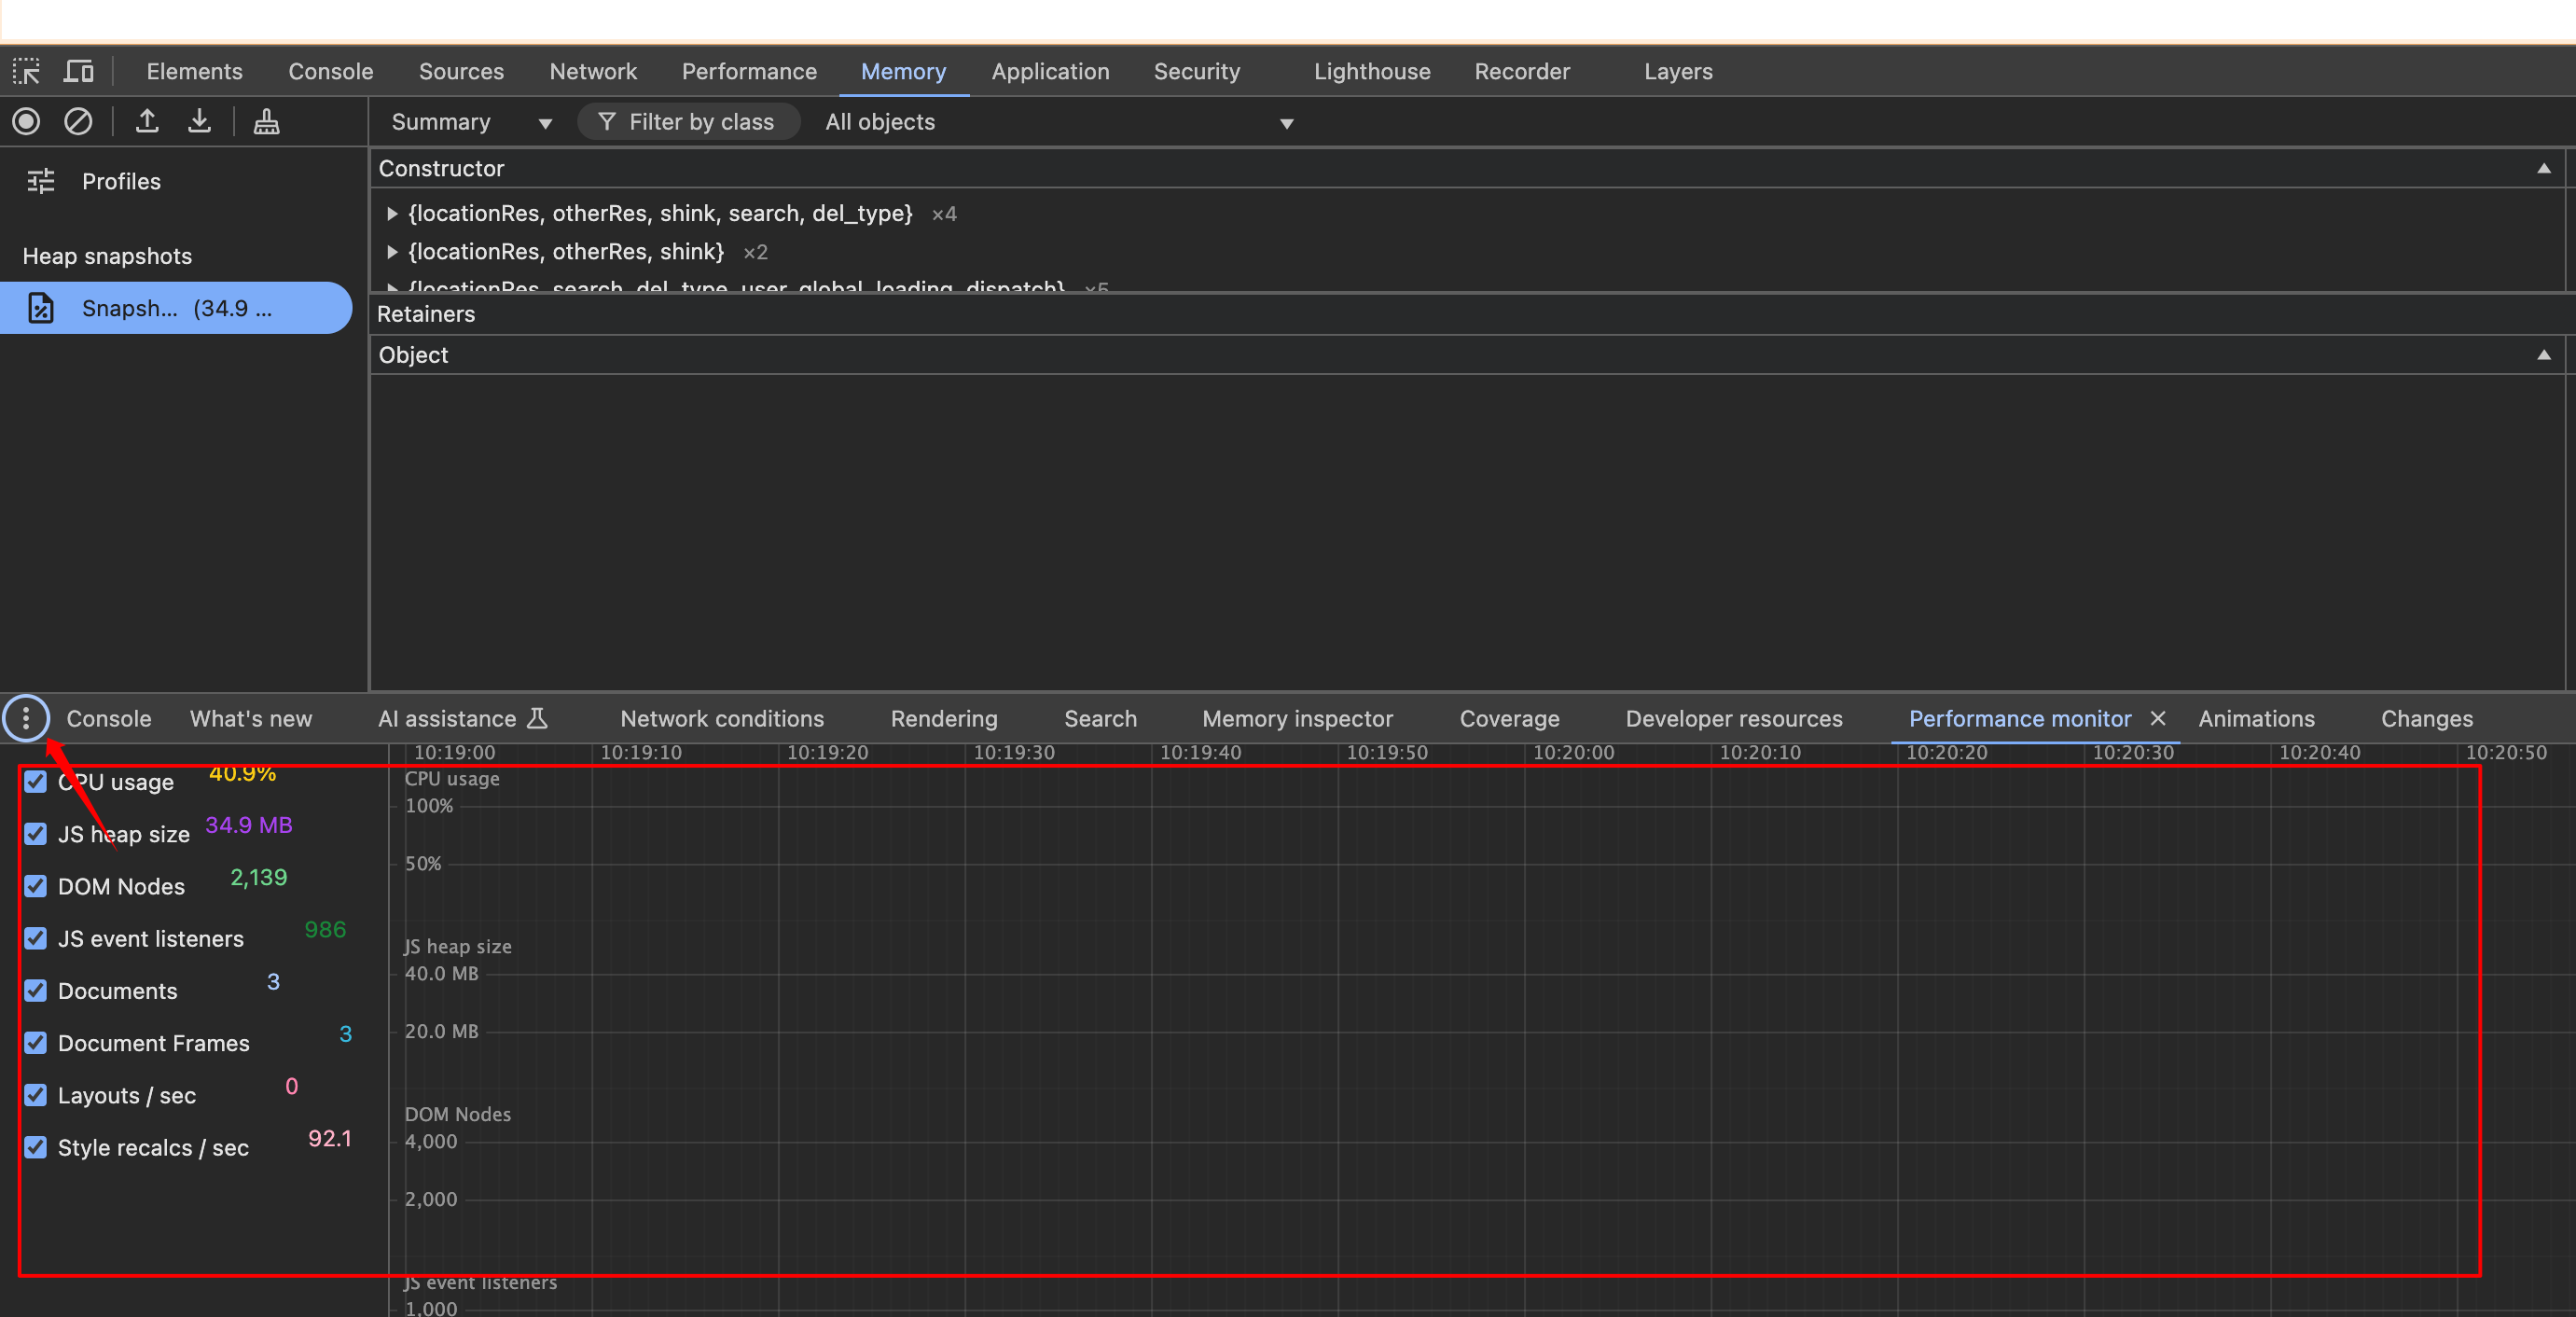Open the Summary view dropdown
Image resolution: width=2576 pixels, height=1317 pixels.
[471, 122]
